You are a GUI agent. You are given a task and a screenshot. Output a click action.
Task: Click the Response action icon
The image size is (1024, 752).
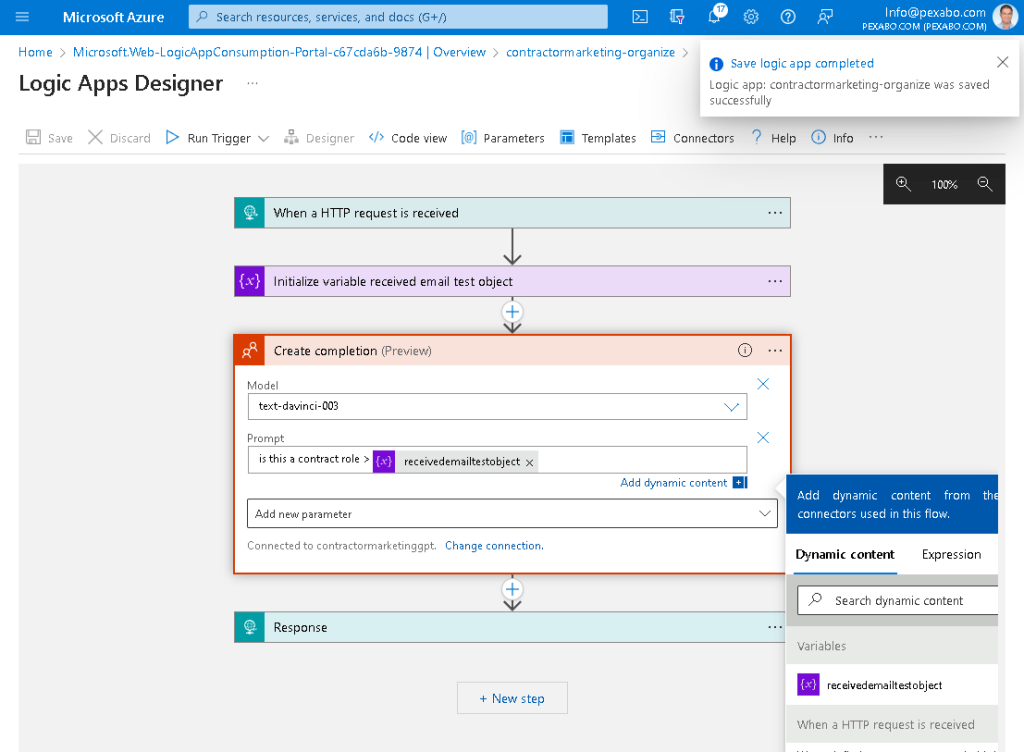tap(249, 627)
